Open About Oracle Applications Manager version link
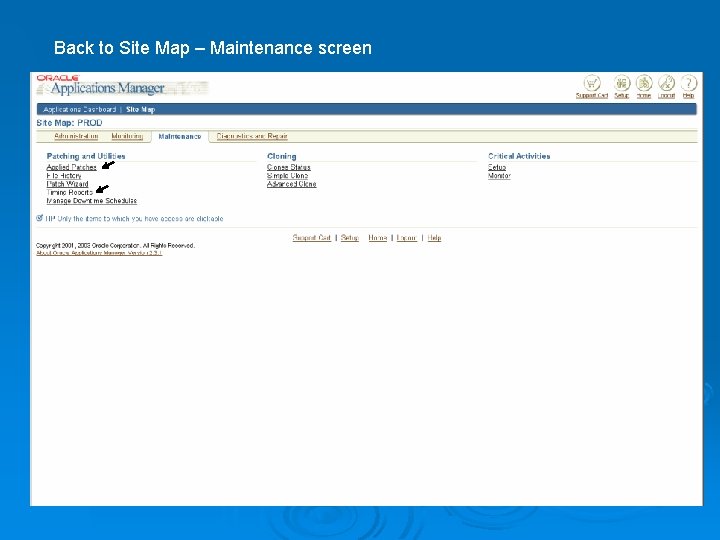720x540 pixels. tap(99, 253)
